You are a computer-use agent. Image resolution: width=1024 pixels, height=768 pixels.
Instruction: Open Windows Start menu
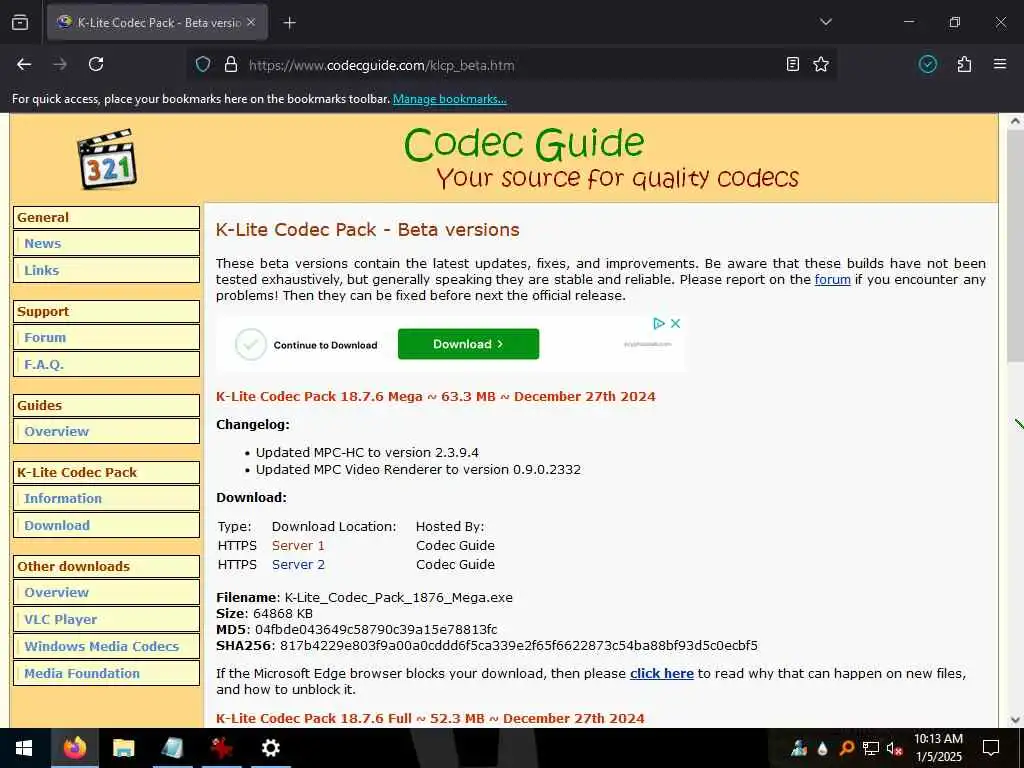point(24,748)
